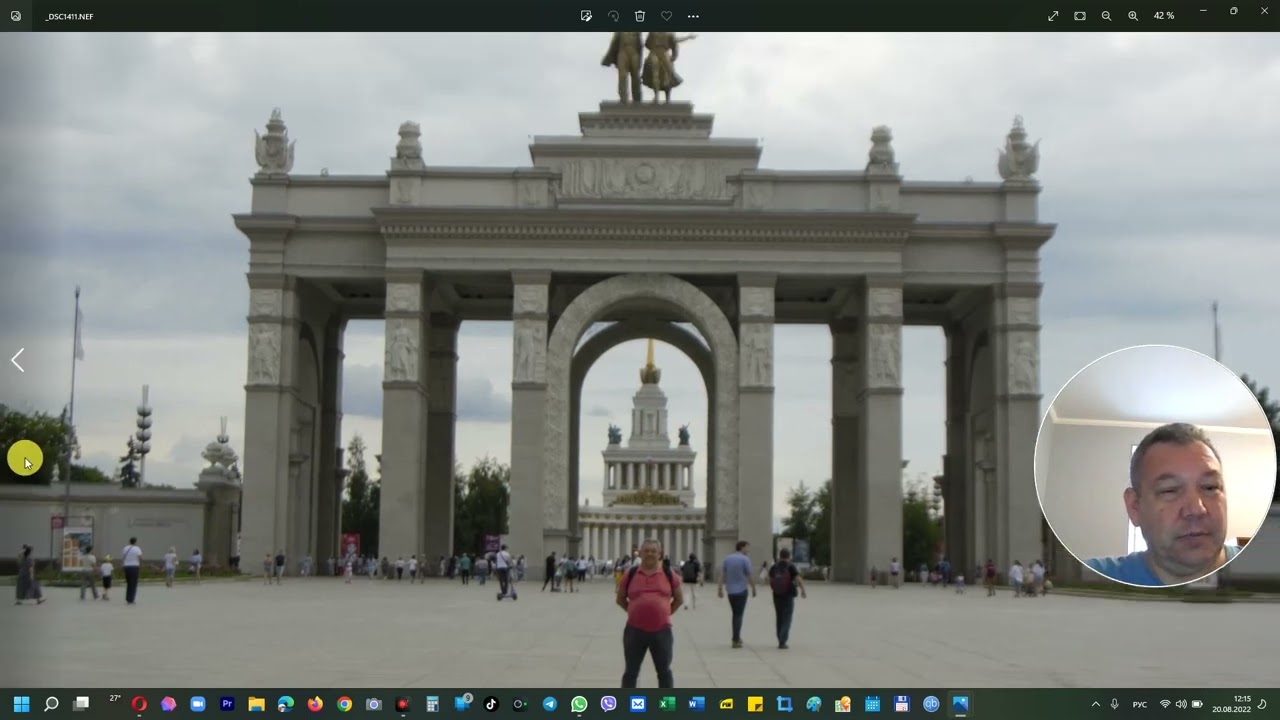Launch Microsoft Edge from taskbar
Screen dimensions: 1280x720
285,704
